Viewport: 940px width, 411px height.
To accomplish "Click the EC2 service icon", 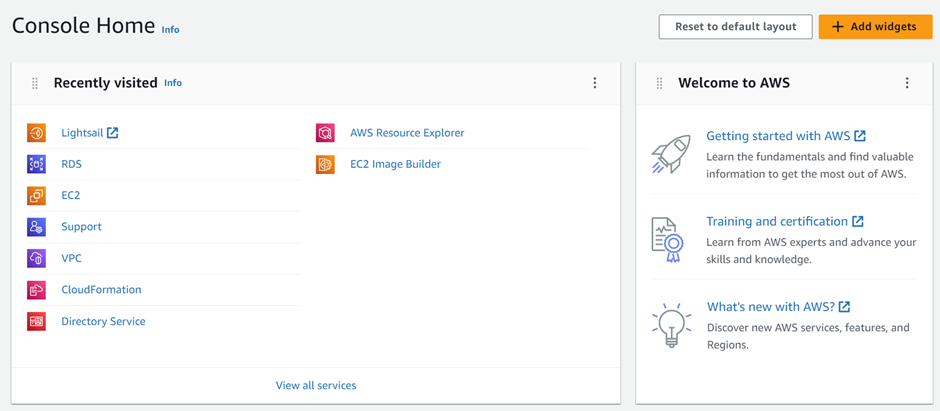I will click(37, 195).
